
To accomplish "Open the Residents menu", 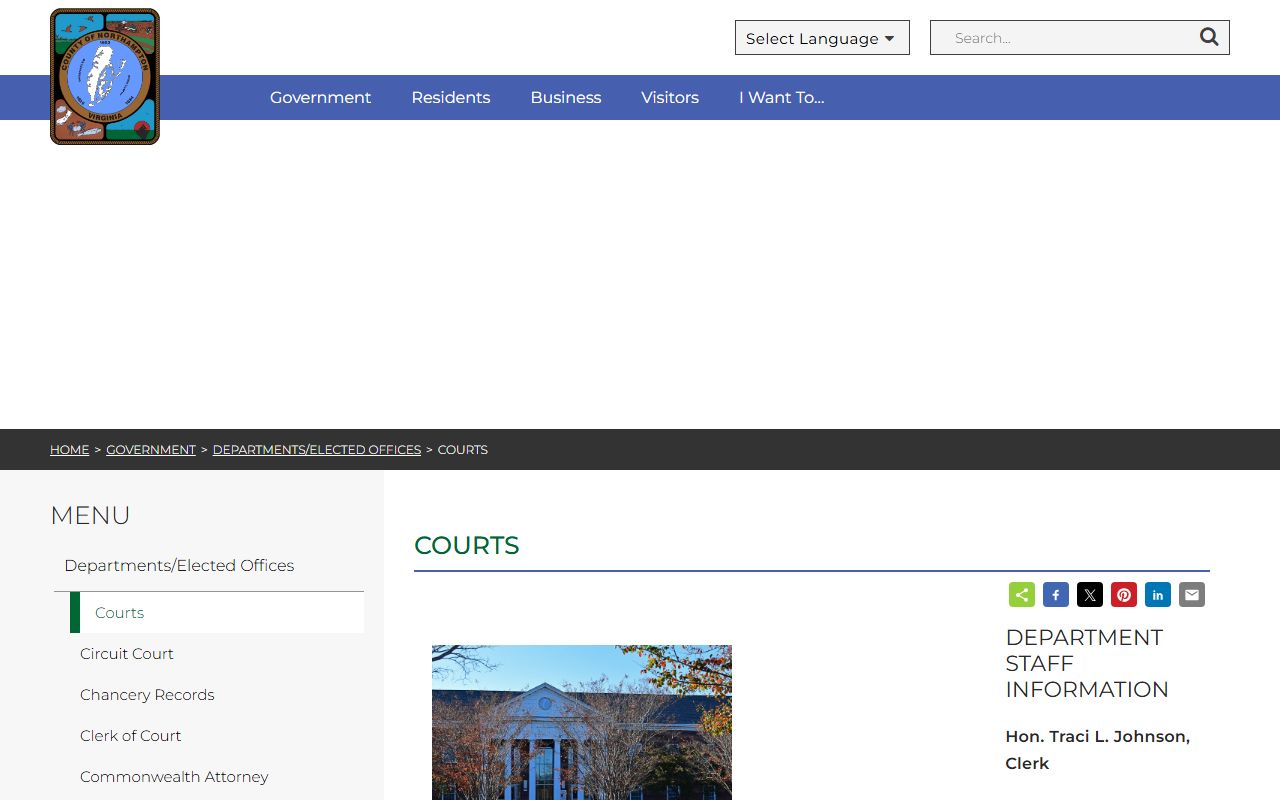I will [x=451, y=97].
